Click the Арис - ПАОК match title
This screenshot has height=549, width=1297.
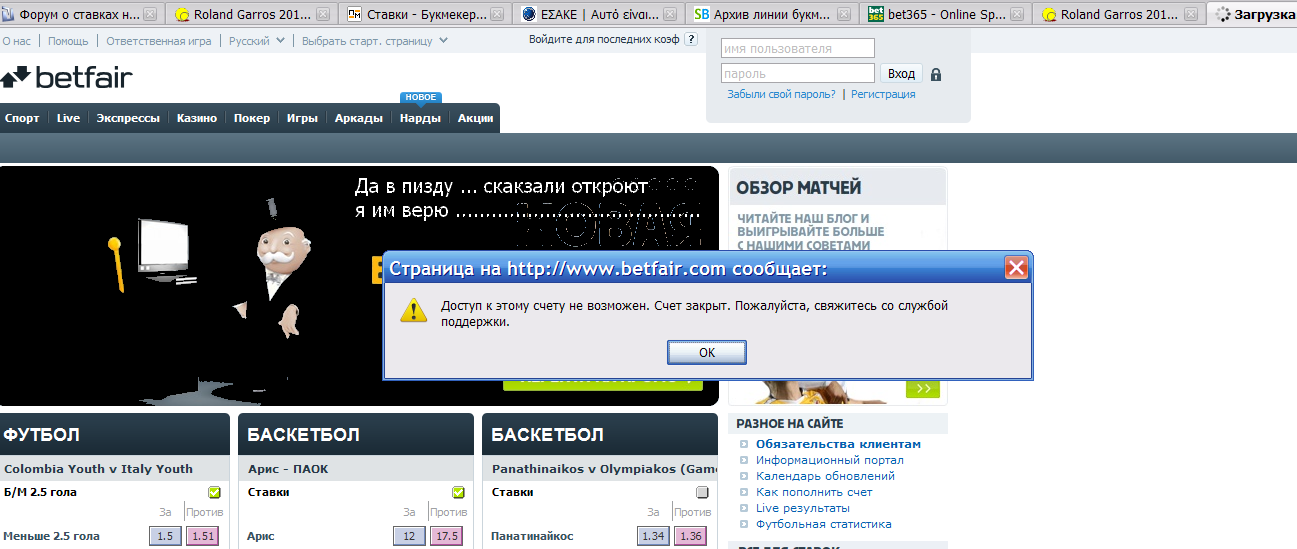pos(288,469)
